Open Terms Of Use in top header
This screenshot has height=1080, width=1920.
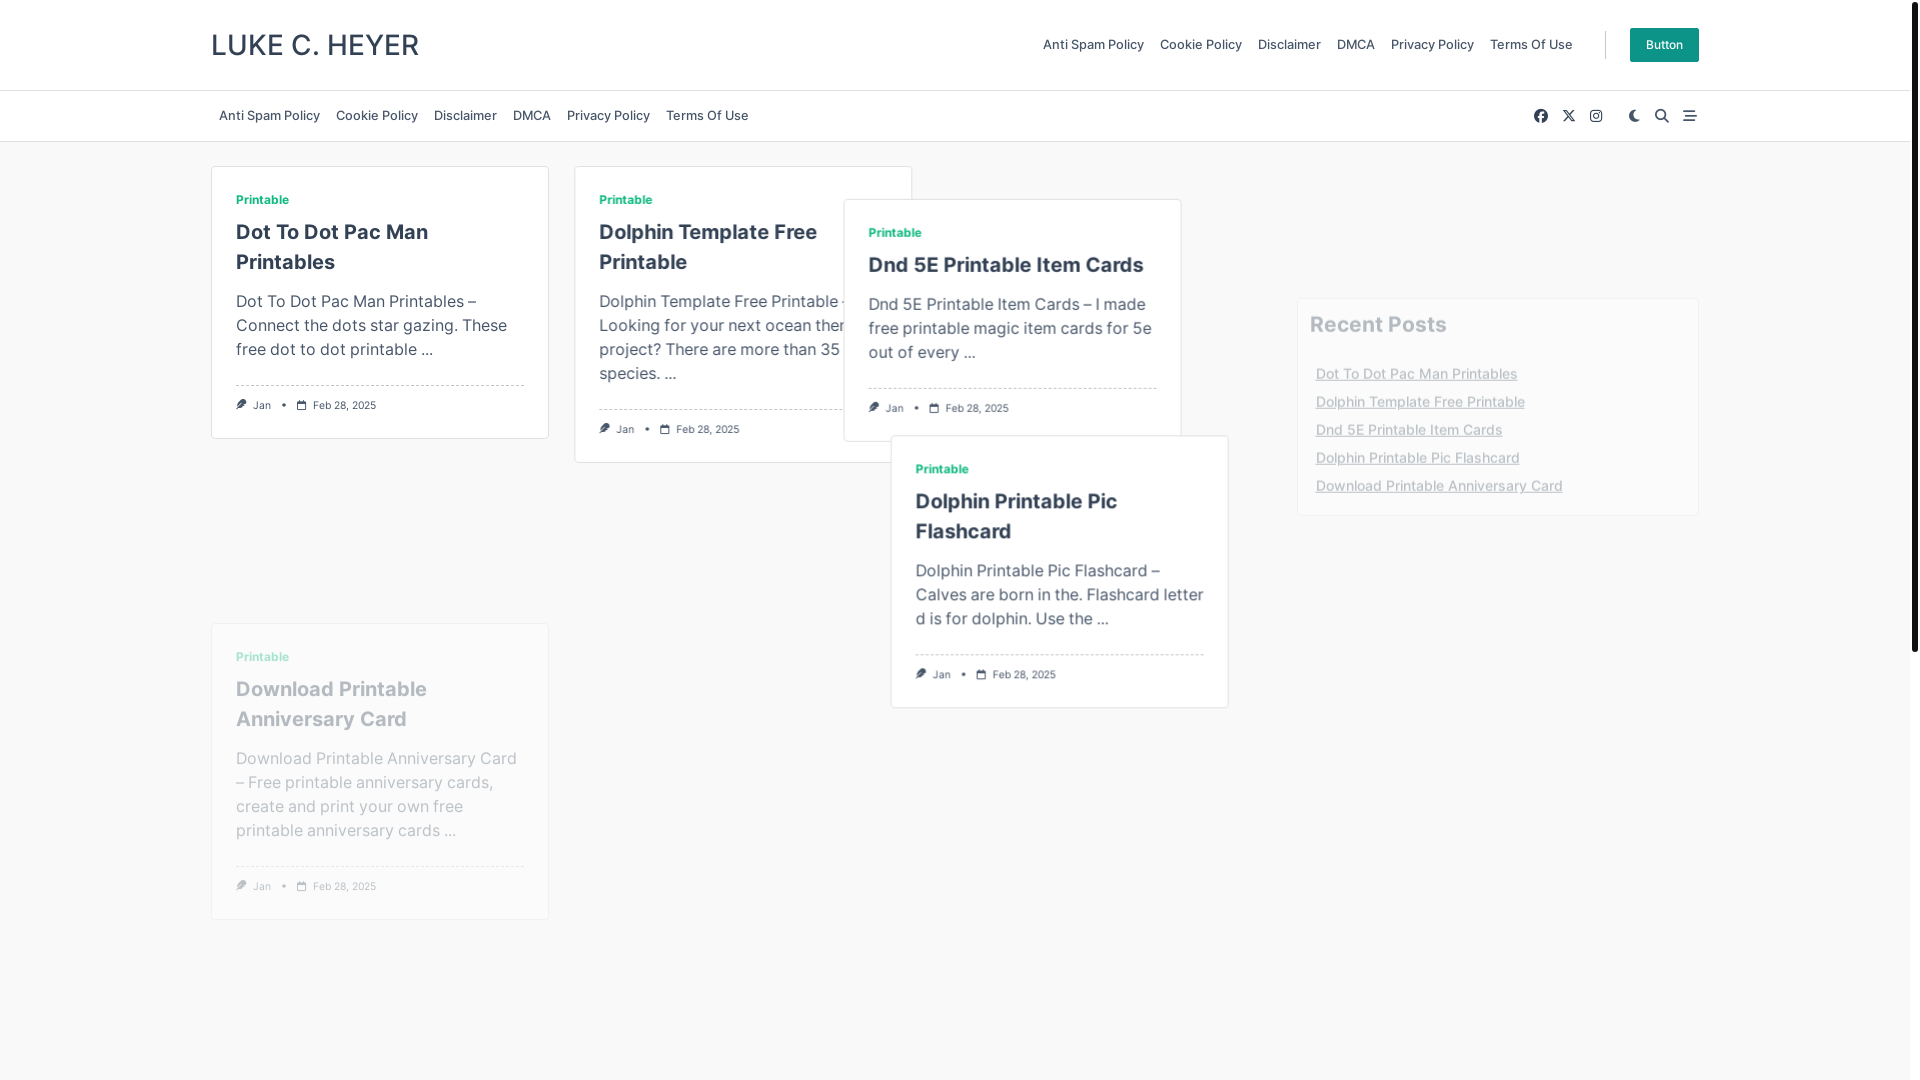(x=1531, y=45)
